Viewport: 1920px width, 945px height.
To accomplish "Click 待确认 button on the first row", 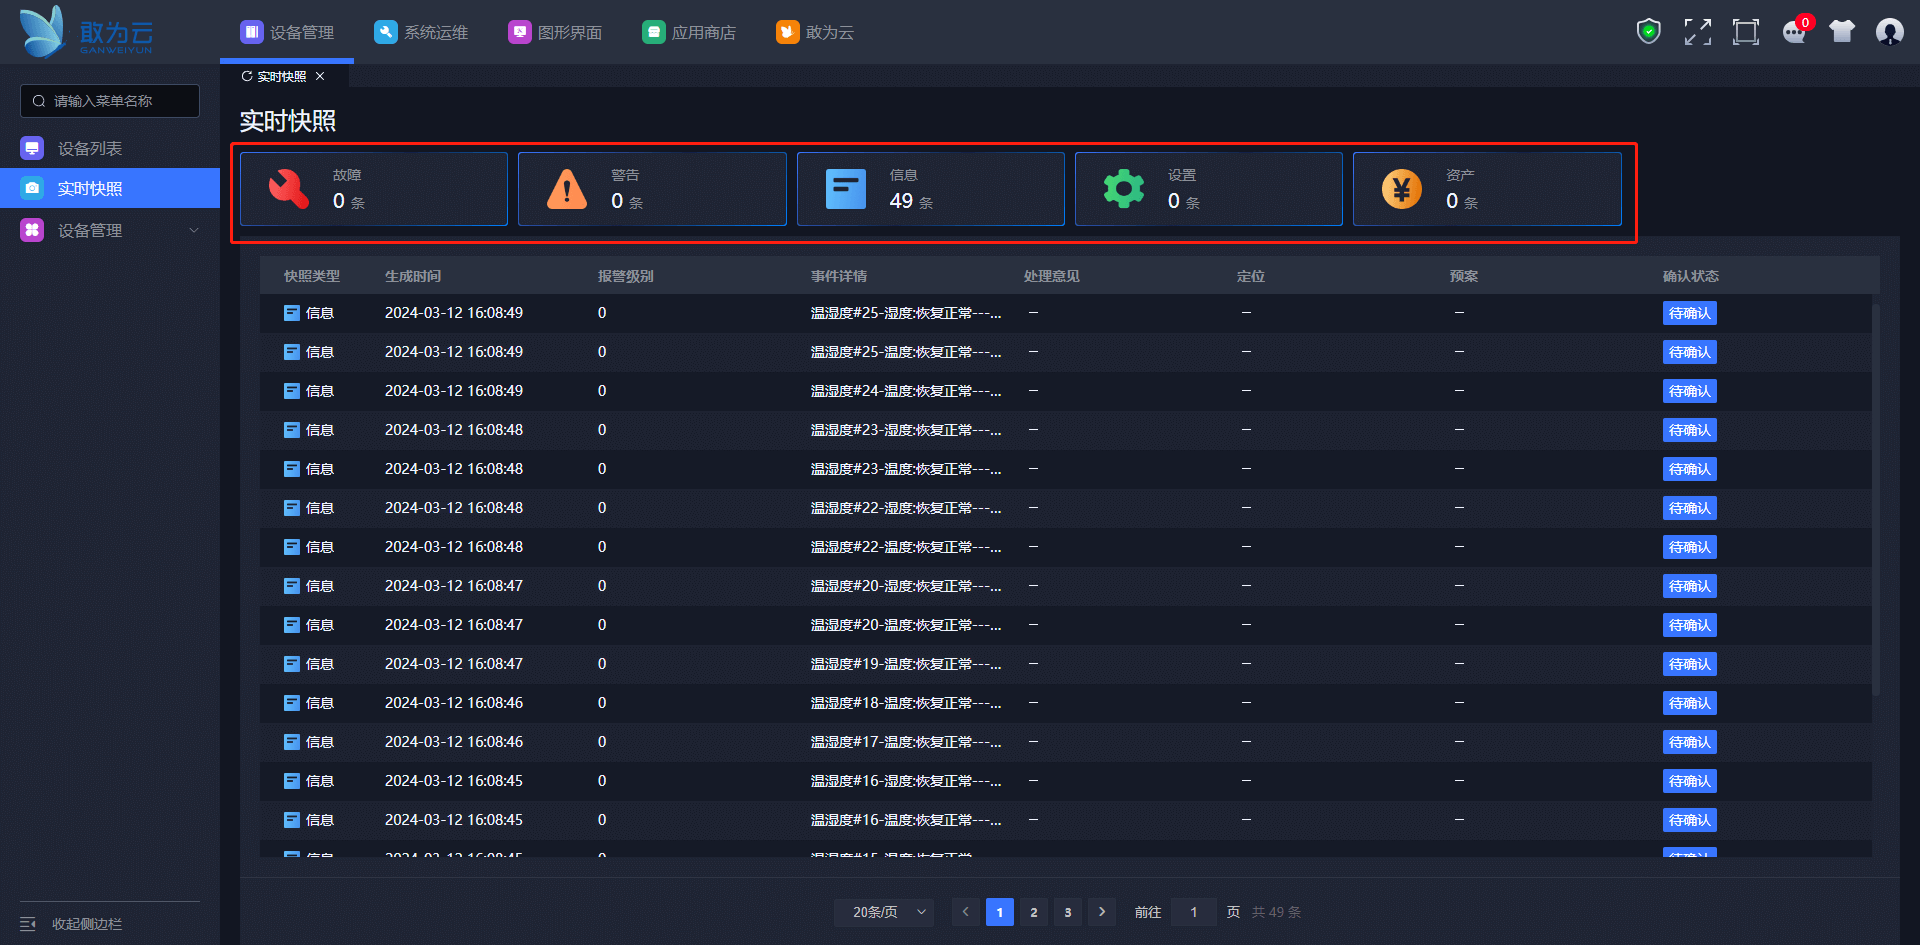I will pyautogui.click(x=1689, y=313).
